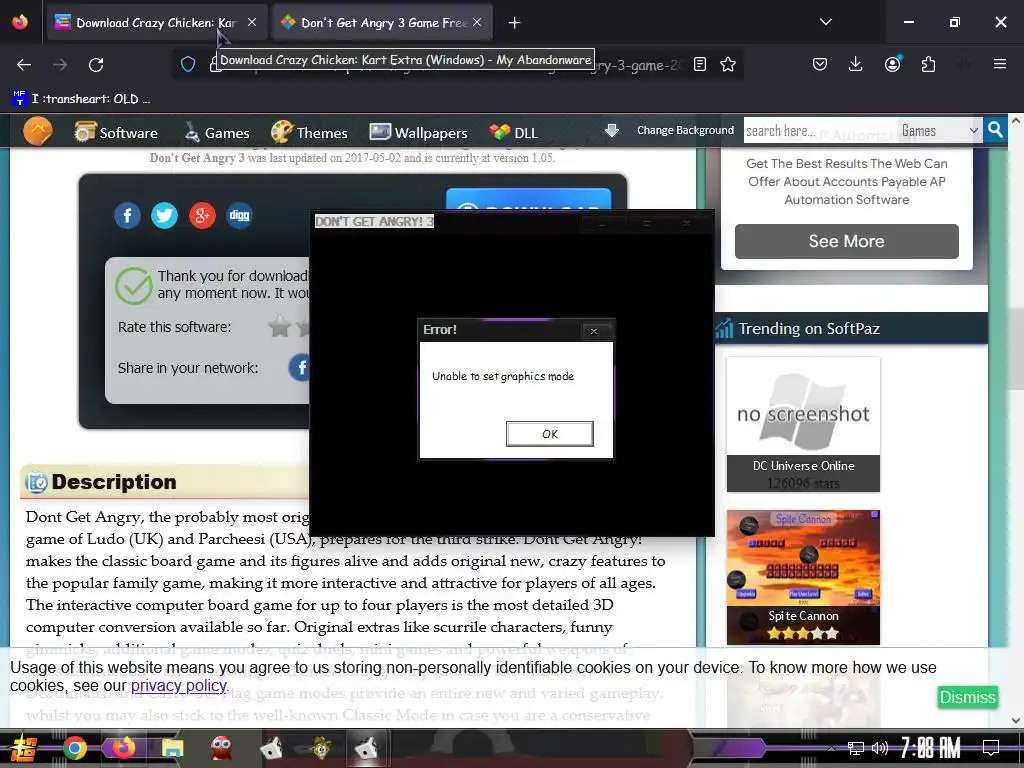Click the blue magnifier search button

[995, 130]
